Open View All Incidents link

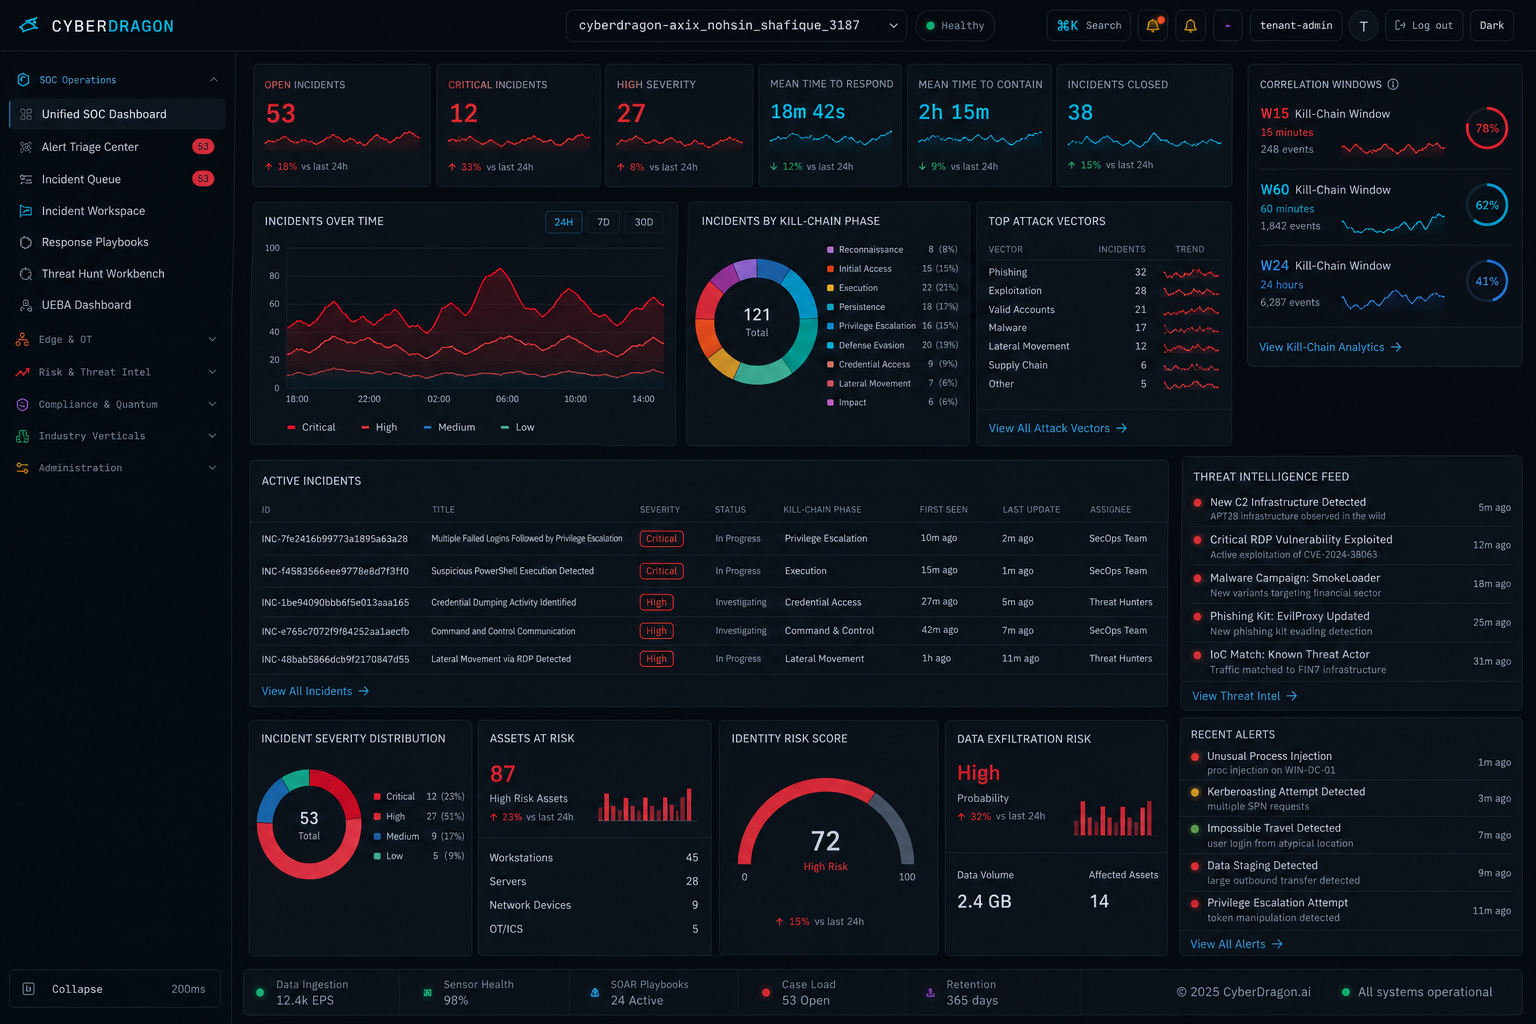315,691
